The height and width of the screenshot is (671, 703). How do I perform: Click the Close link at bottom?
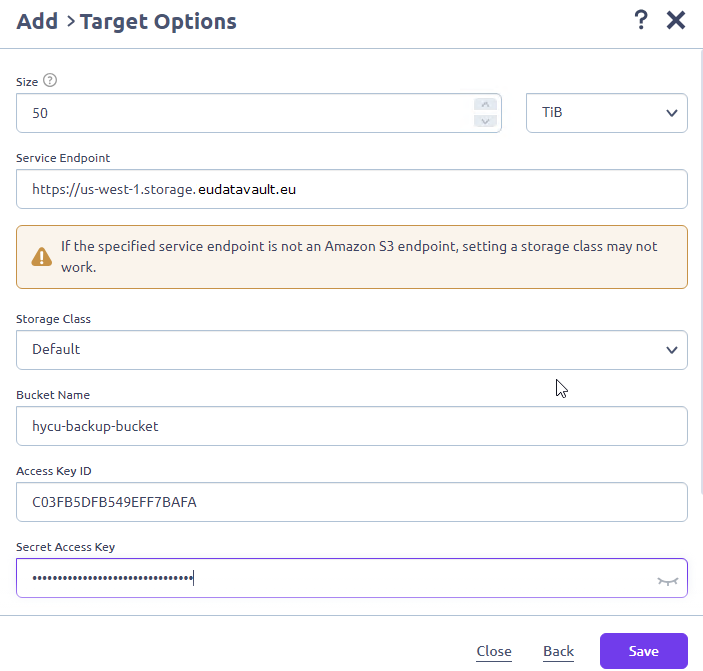tap(494, 651)
